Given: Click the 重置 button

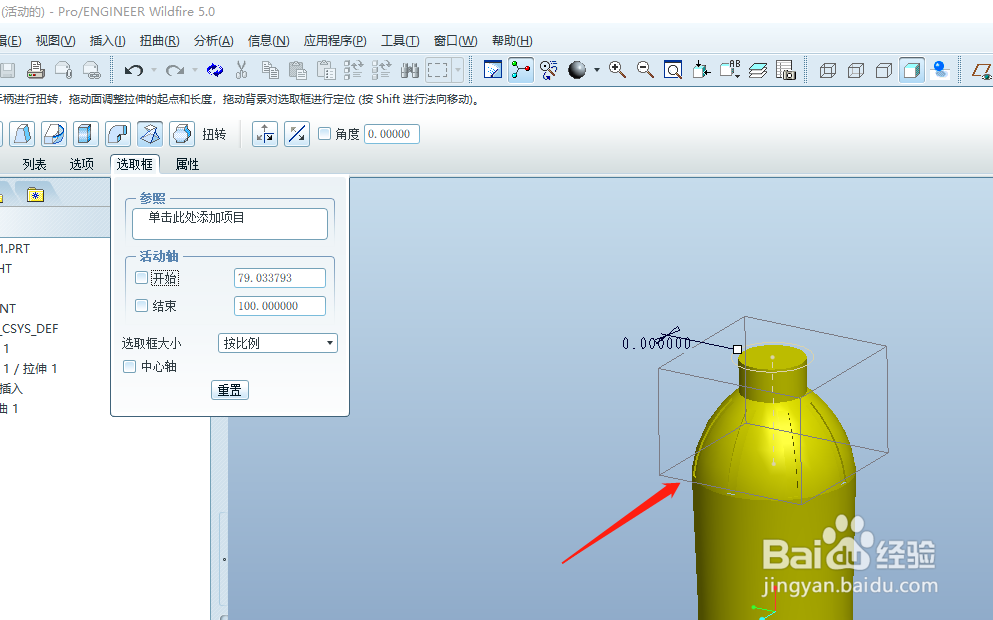Looking at the screenshot, I should click(x=229, y=390).
